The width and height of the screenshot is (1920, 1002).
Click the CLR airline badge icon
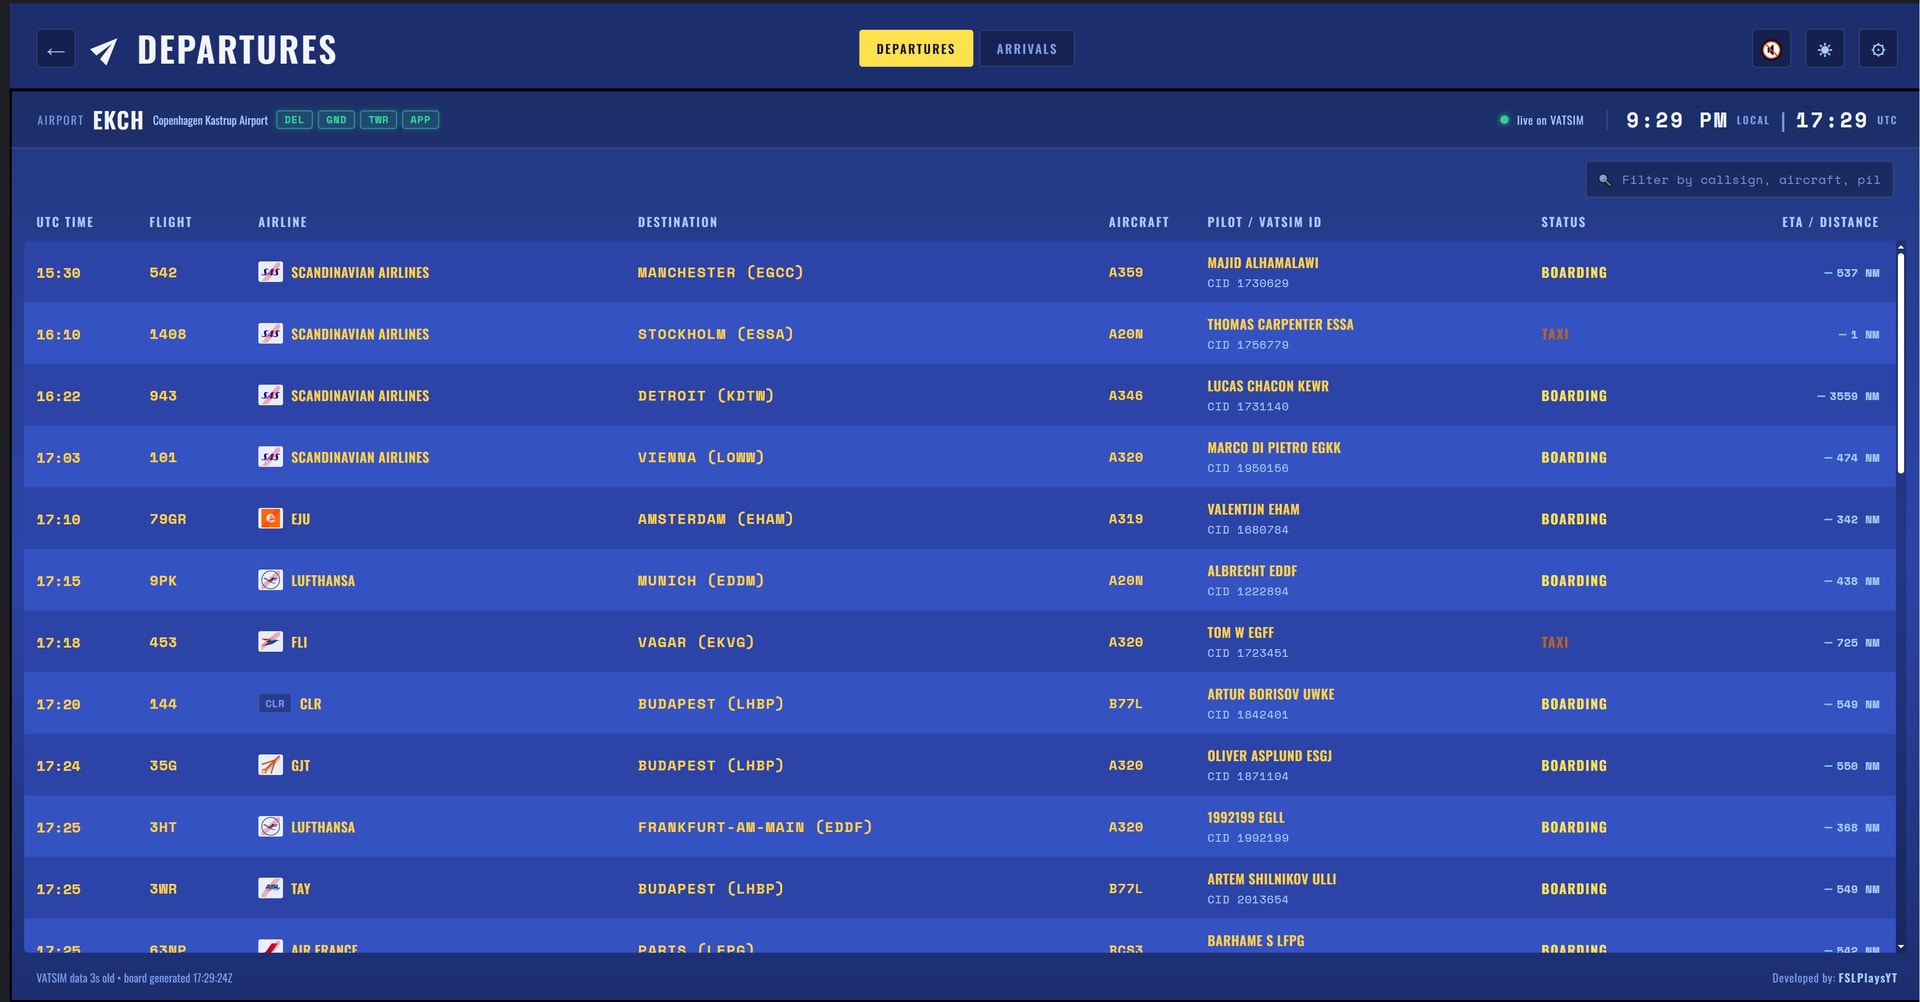coord(275,704)
